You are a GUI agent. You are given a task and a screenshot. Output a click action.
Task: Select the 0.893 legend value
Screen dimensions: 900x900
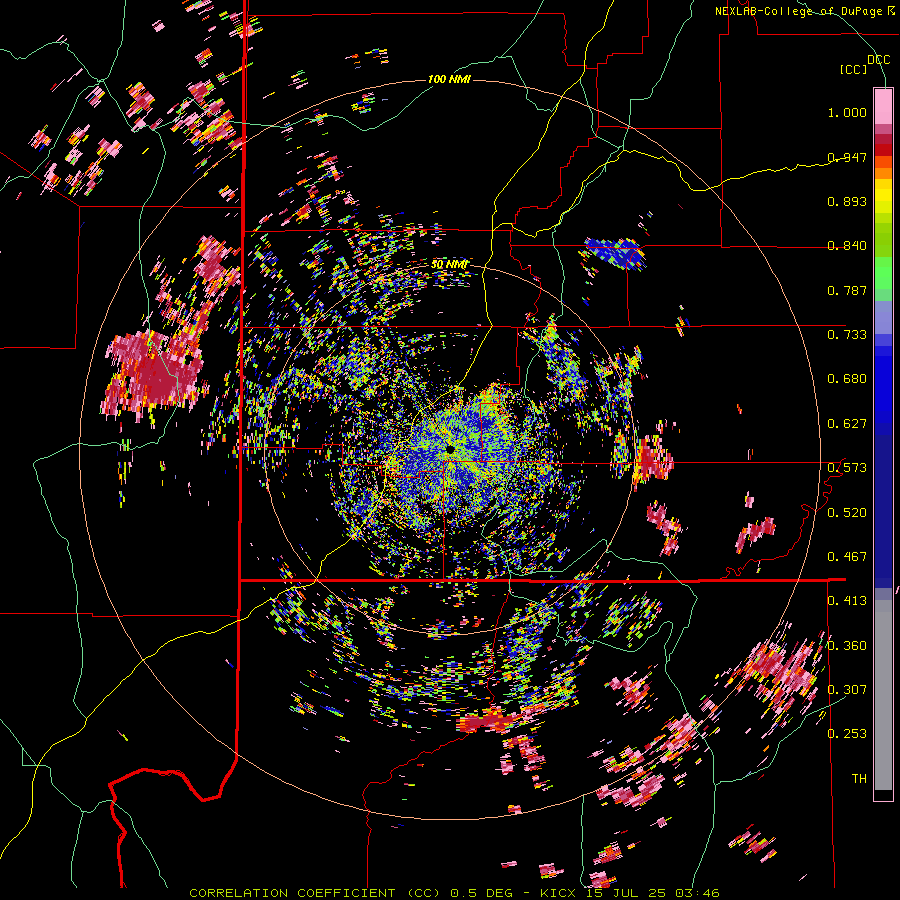(847, 201)
